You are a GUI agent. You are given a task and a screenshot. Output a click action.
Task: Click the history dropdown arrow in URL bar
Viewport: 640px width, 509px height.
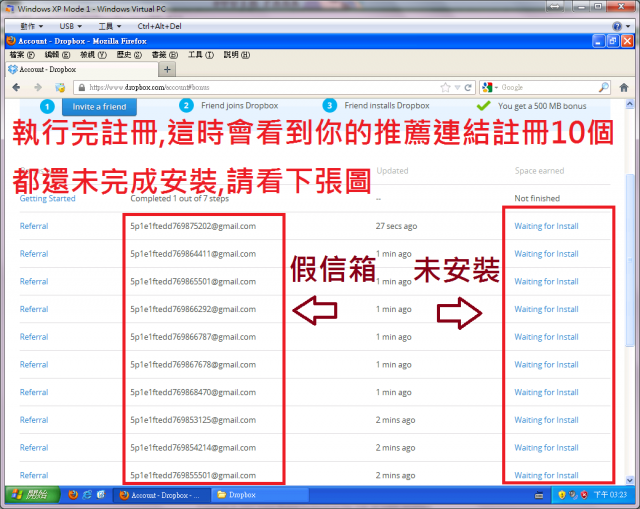pyautogui.click(x=457, y=87)
